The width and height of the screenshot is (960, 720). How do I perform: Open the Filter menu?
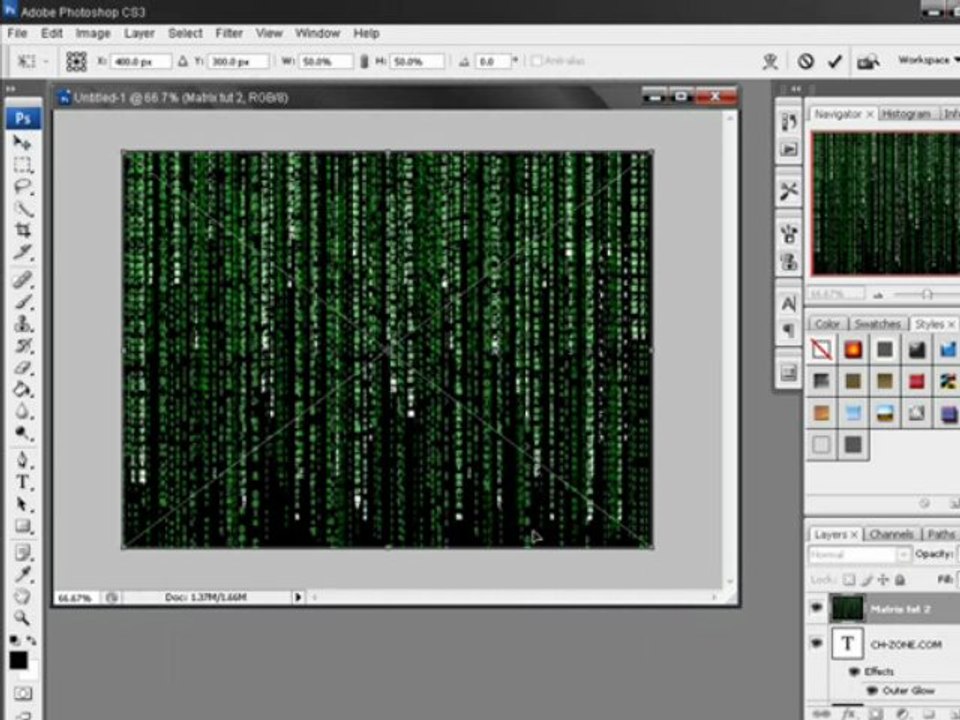pyautogui.click(x=229, y=33)
